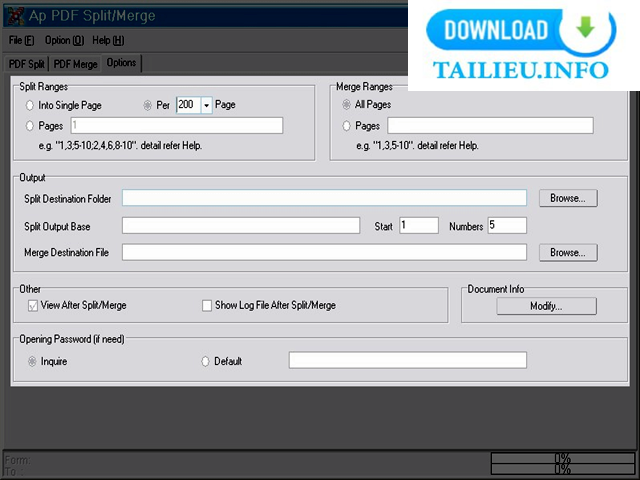Image resolution: width=640 pixels, height=480 pixels.
Task: Open the Option menu
Action: 63,41
